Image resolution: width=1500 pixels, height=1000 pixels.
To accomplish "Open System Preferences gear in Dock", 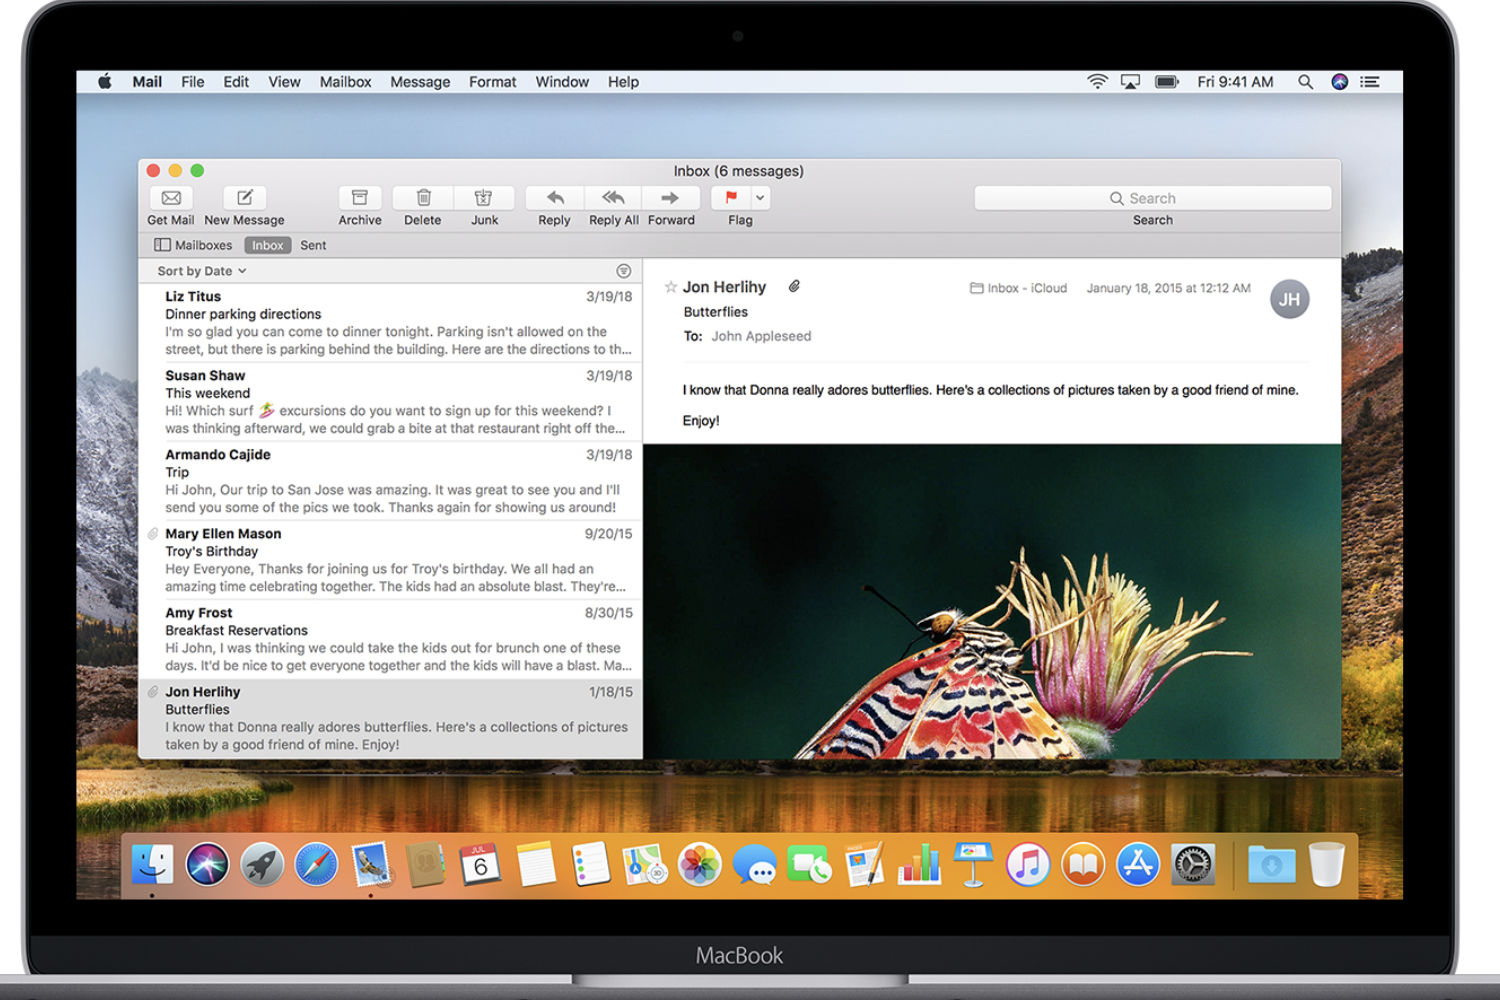I will (x=1193, y=864).
